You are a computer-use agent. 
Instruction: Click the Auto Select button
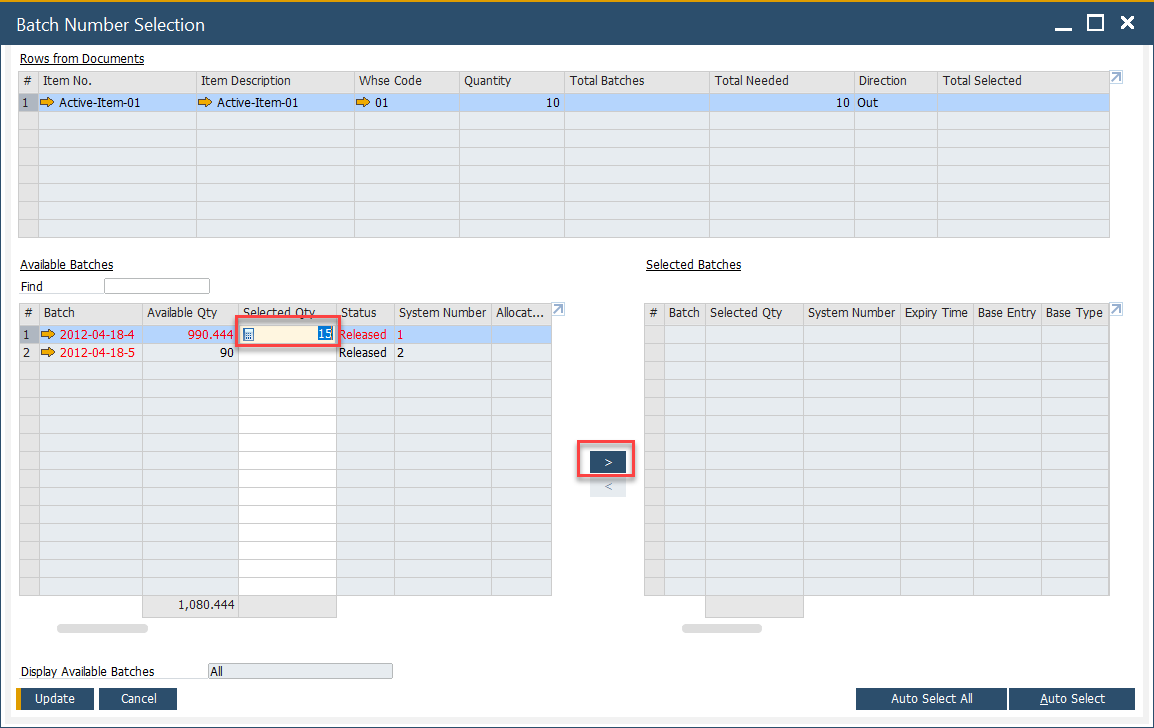[1072, 699]
